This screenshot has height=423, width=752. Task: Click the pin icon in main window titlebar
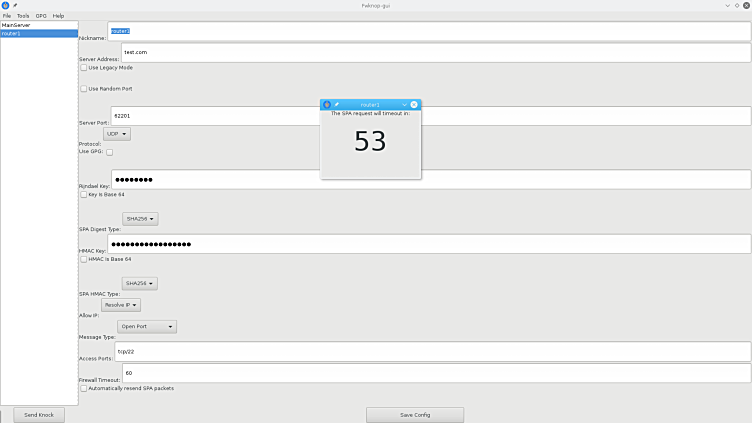pos(15,5)
